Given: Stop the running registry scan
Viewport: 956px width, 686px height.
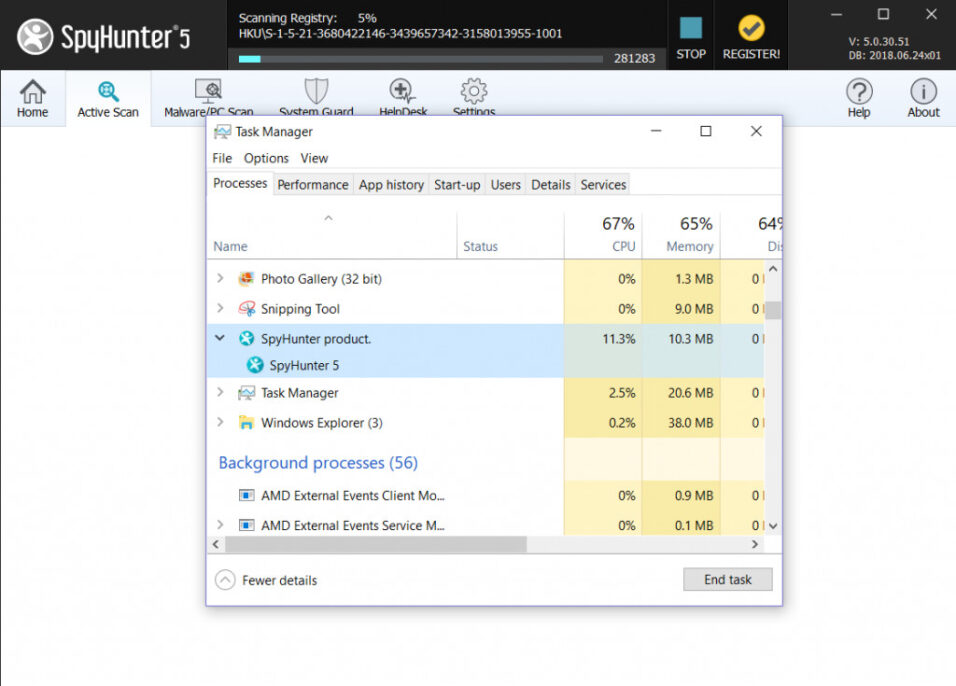Looking at the screenshot, I should click(691, 29).
